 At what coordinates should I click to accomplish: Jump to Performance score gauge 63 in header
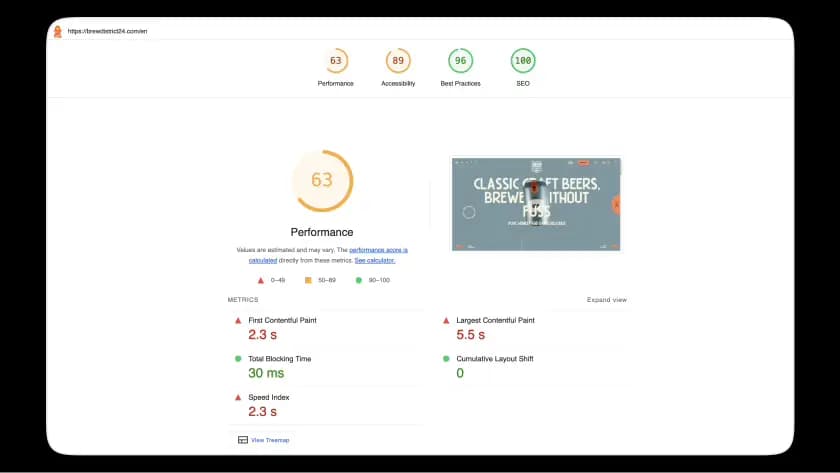coord(335,61)
